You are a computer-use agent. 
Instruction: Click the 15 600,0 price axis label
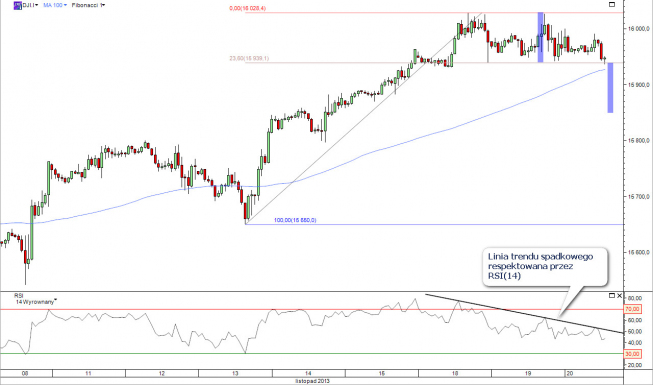click(x=638, y=252)
